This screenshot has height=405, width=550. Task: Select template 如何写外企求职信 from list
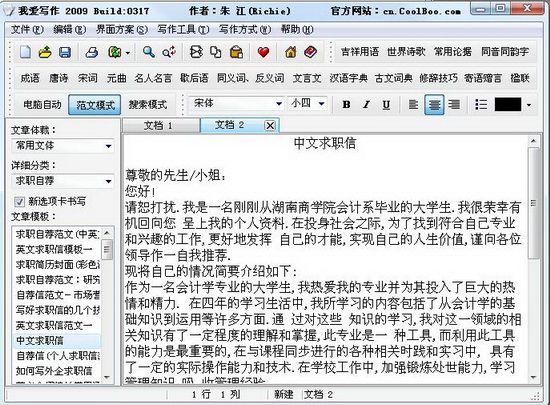54,371
